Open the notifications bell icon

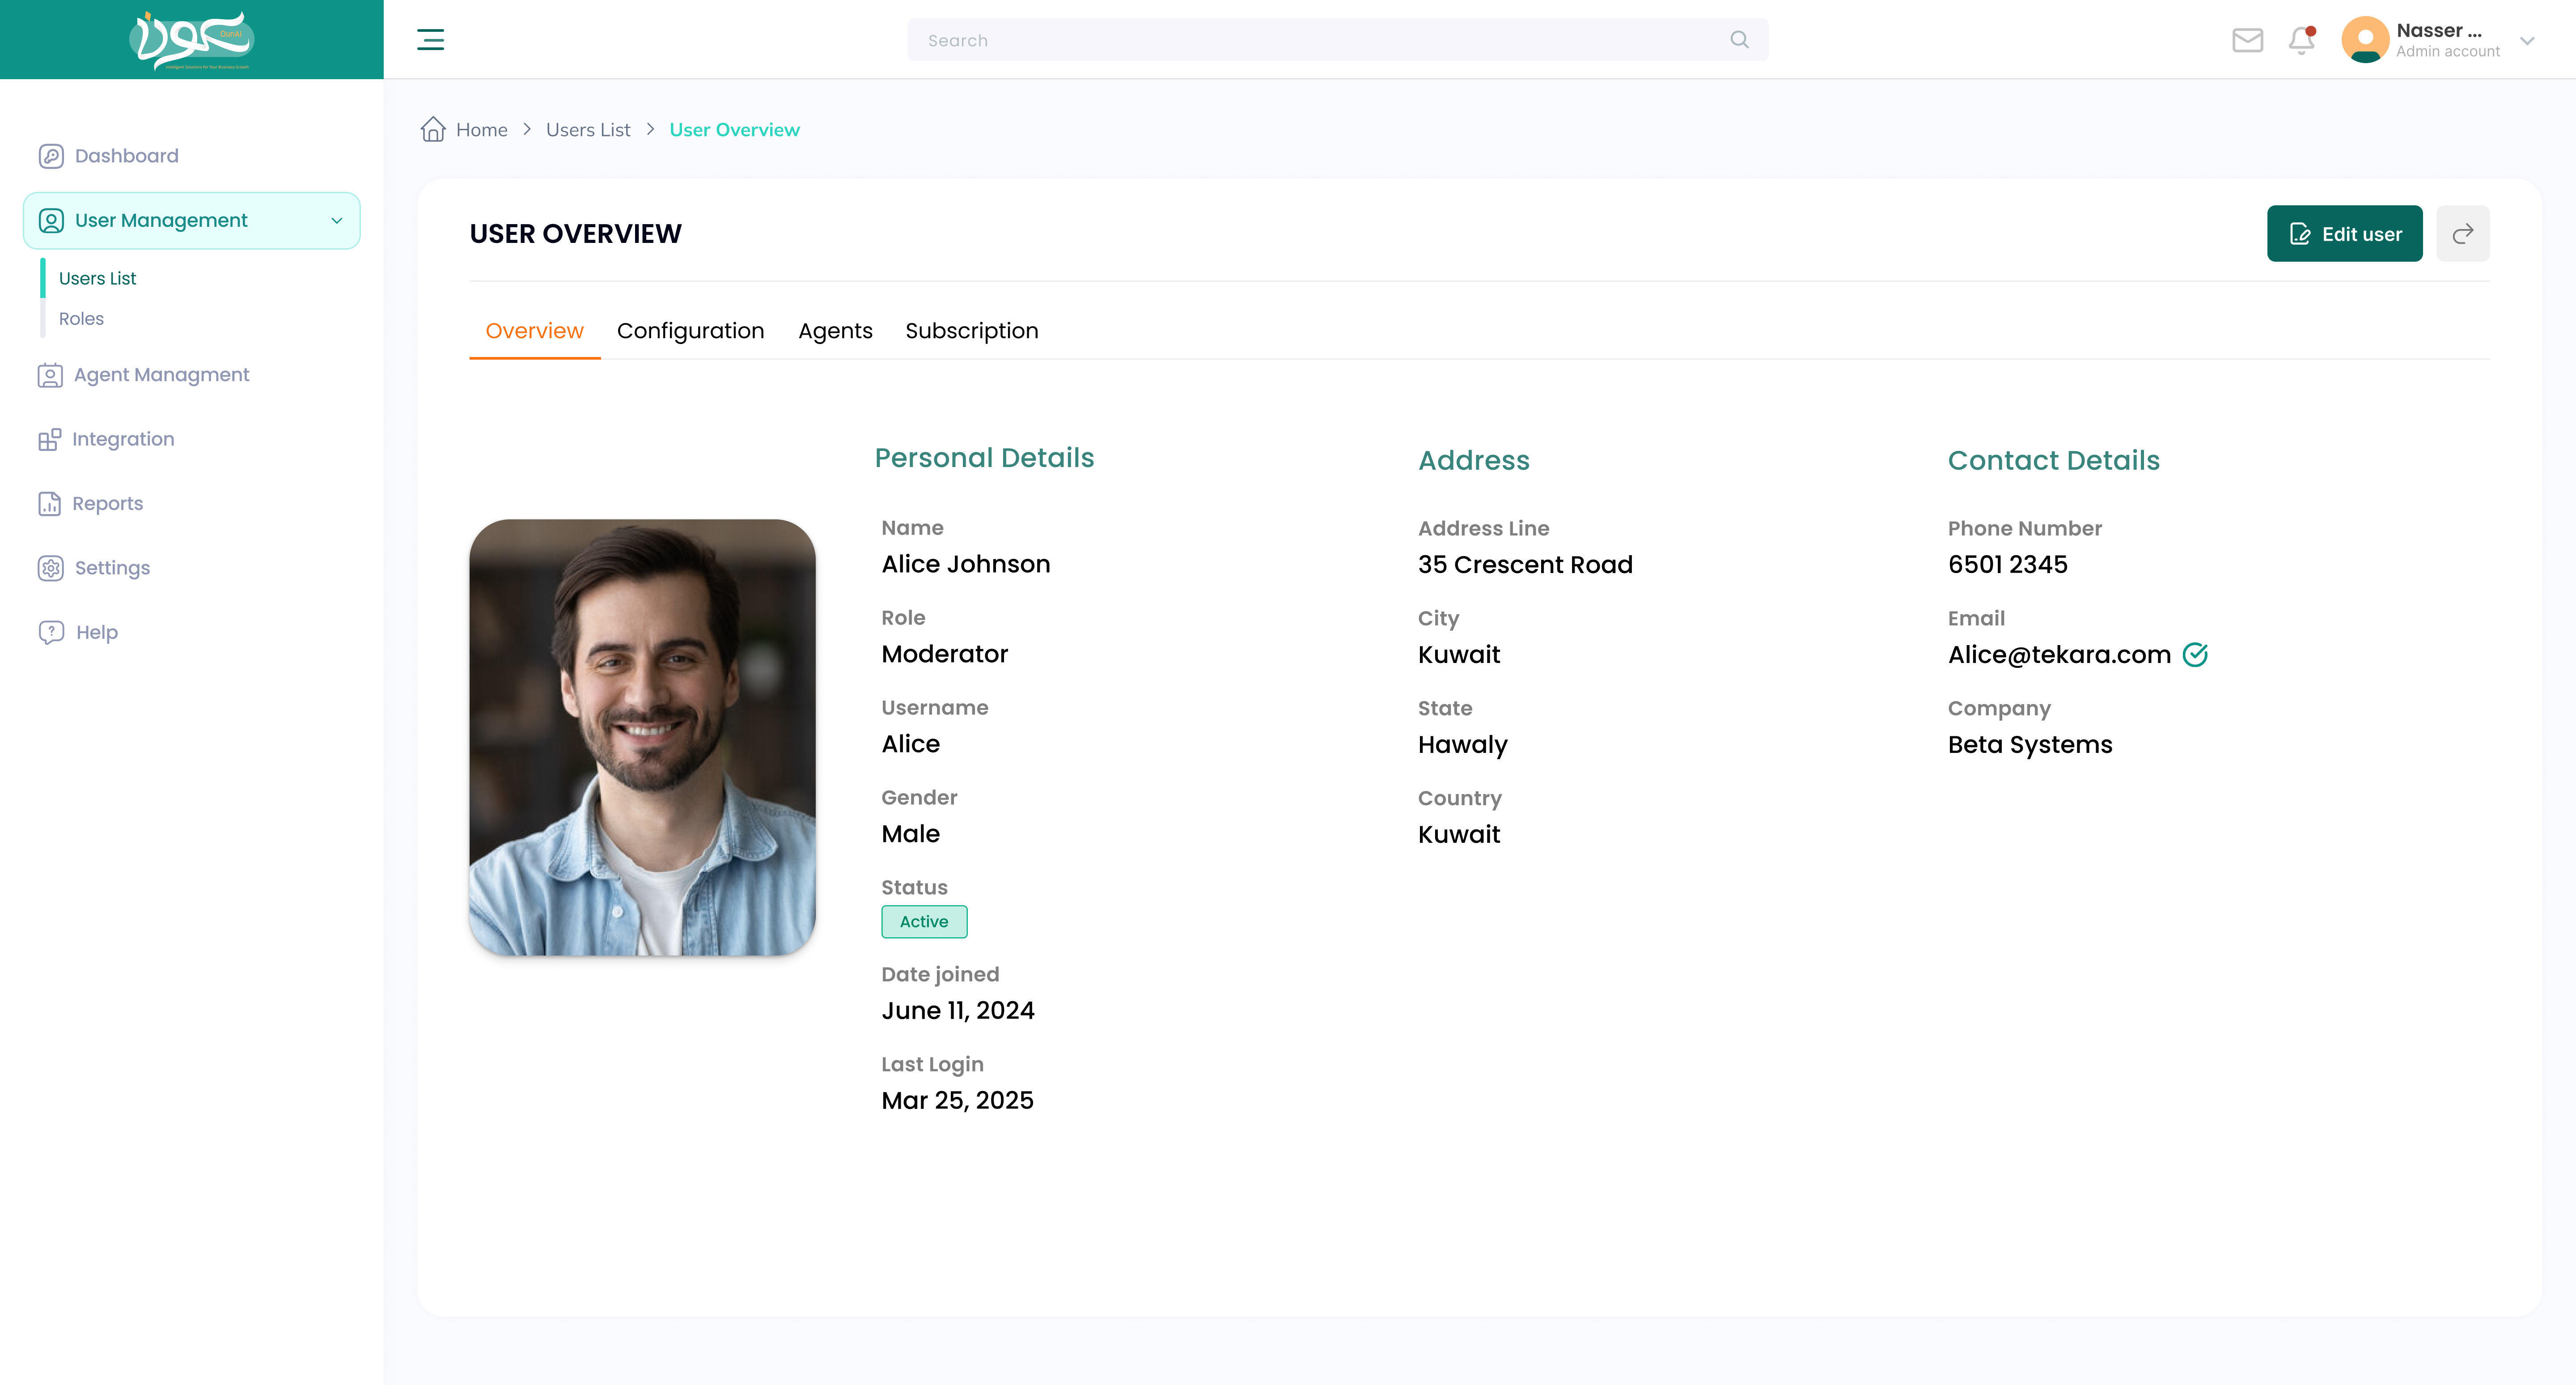coord(2302,40)
